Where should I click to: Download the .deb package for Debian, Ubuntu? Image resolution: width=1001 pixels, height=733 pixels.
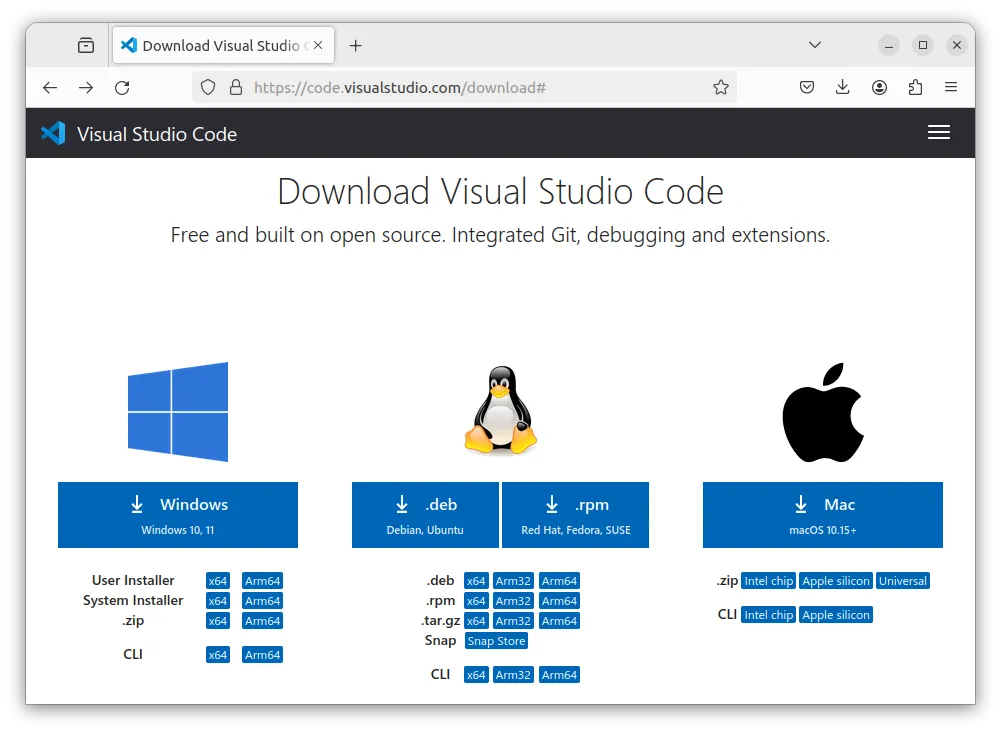tap(425, 515)
